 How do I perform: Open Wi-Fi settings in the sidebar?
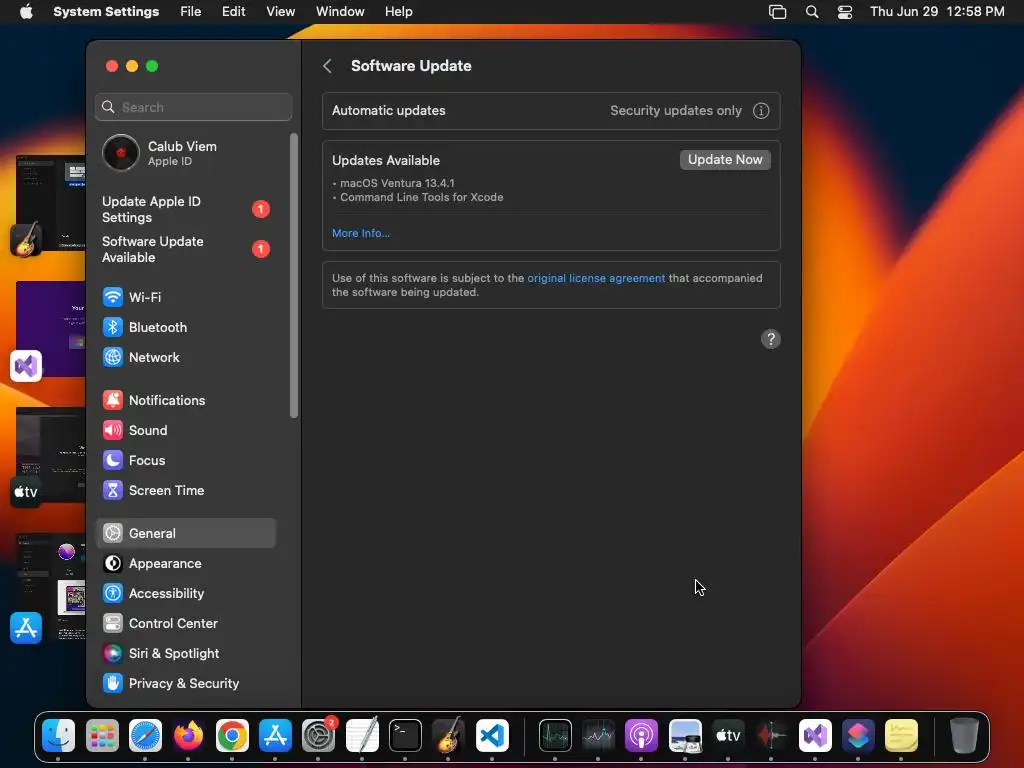(185, 297)
